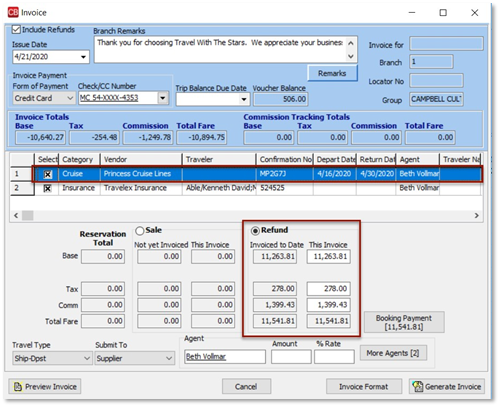Select the Sale radio button
Image resolution: width=500 pixels, height=407 pixels.
tap(140, 230)
